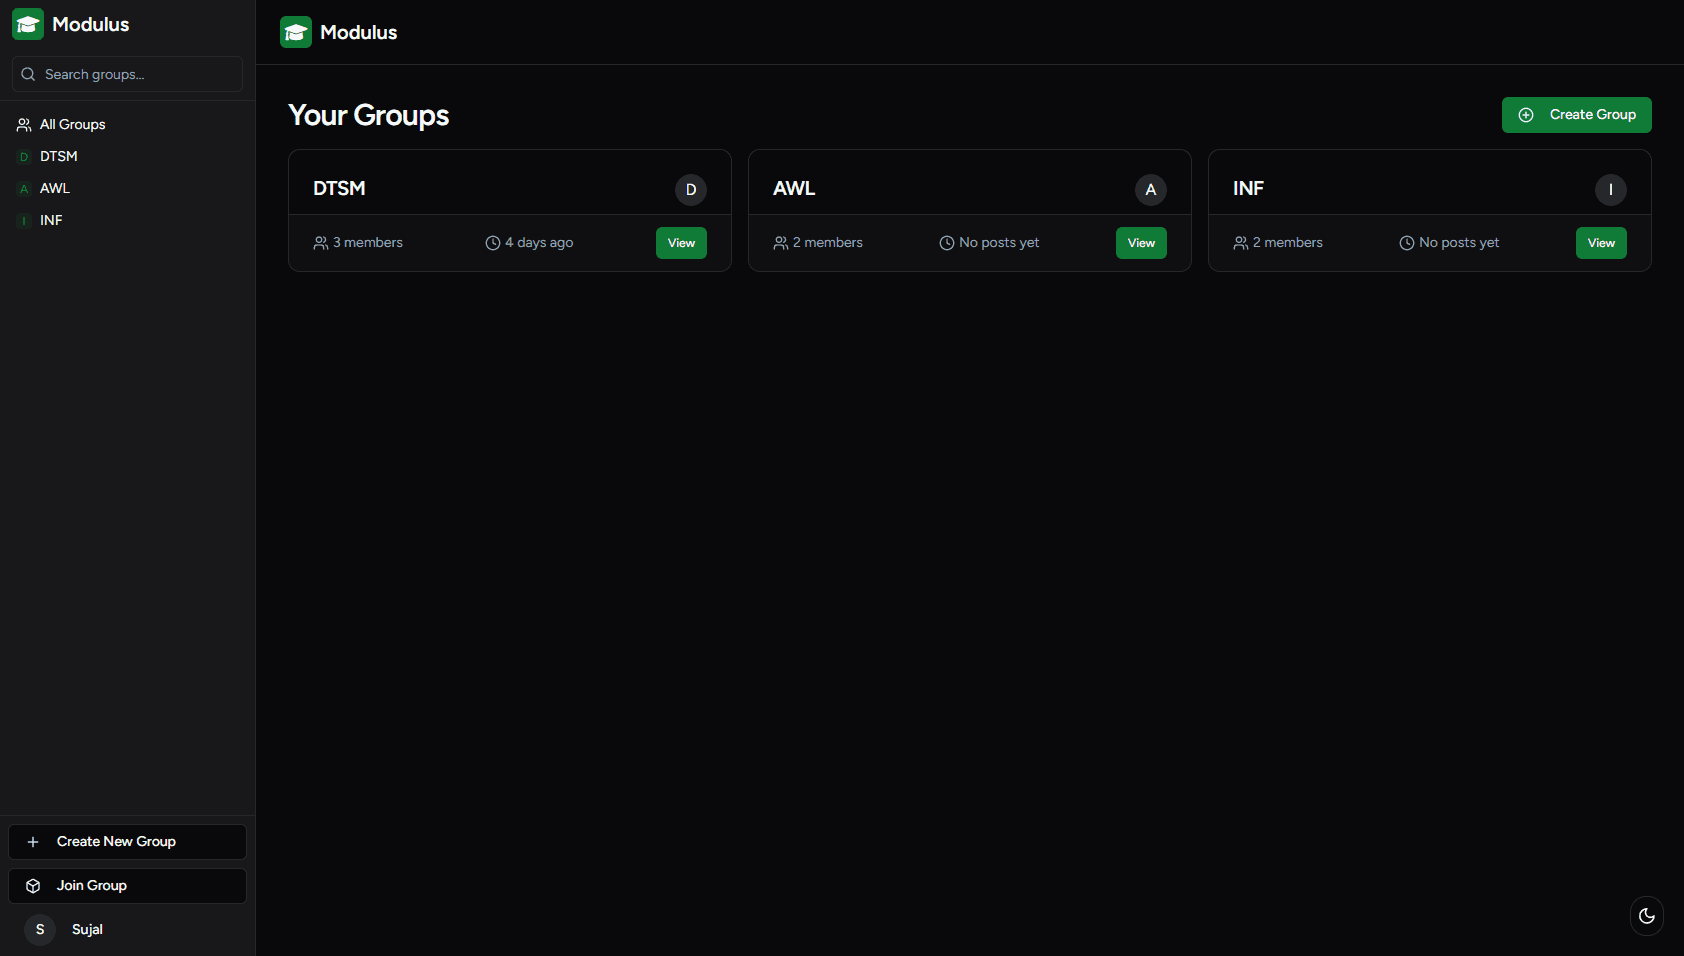Screen dimensions: 1684x956
Task: Click the DTSM card's D avatar badge
Action: (x=690, y=190)
